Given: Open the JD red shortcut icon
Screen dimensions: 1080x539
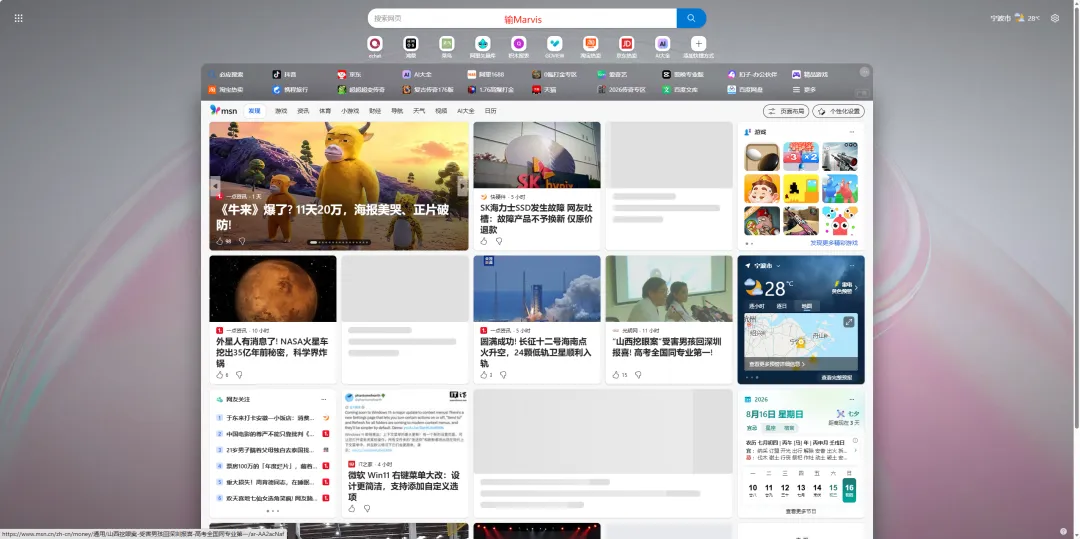Looking at the screenshot, I should point(626,43).
